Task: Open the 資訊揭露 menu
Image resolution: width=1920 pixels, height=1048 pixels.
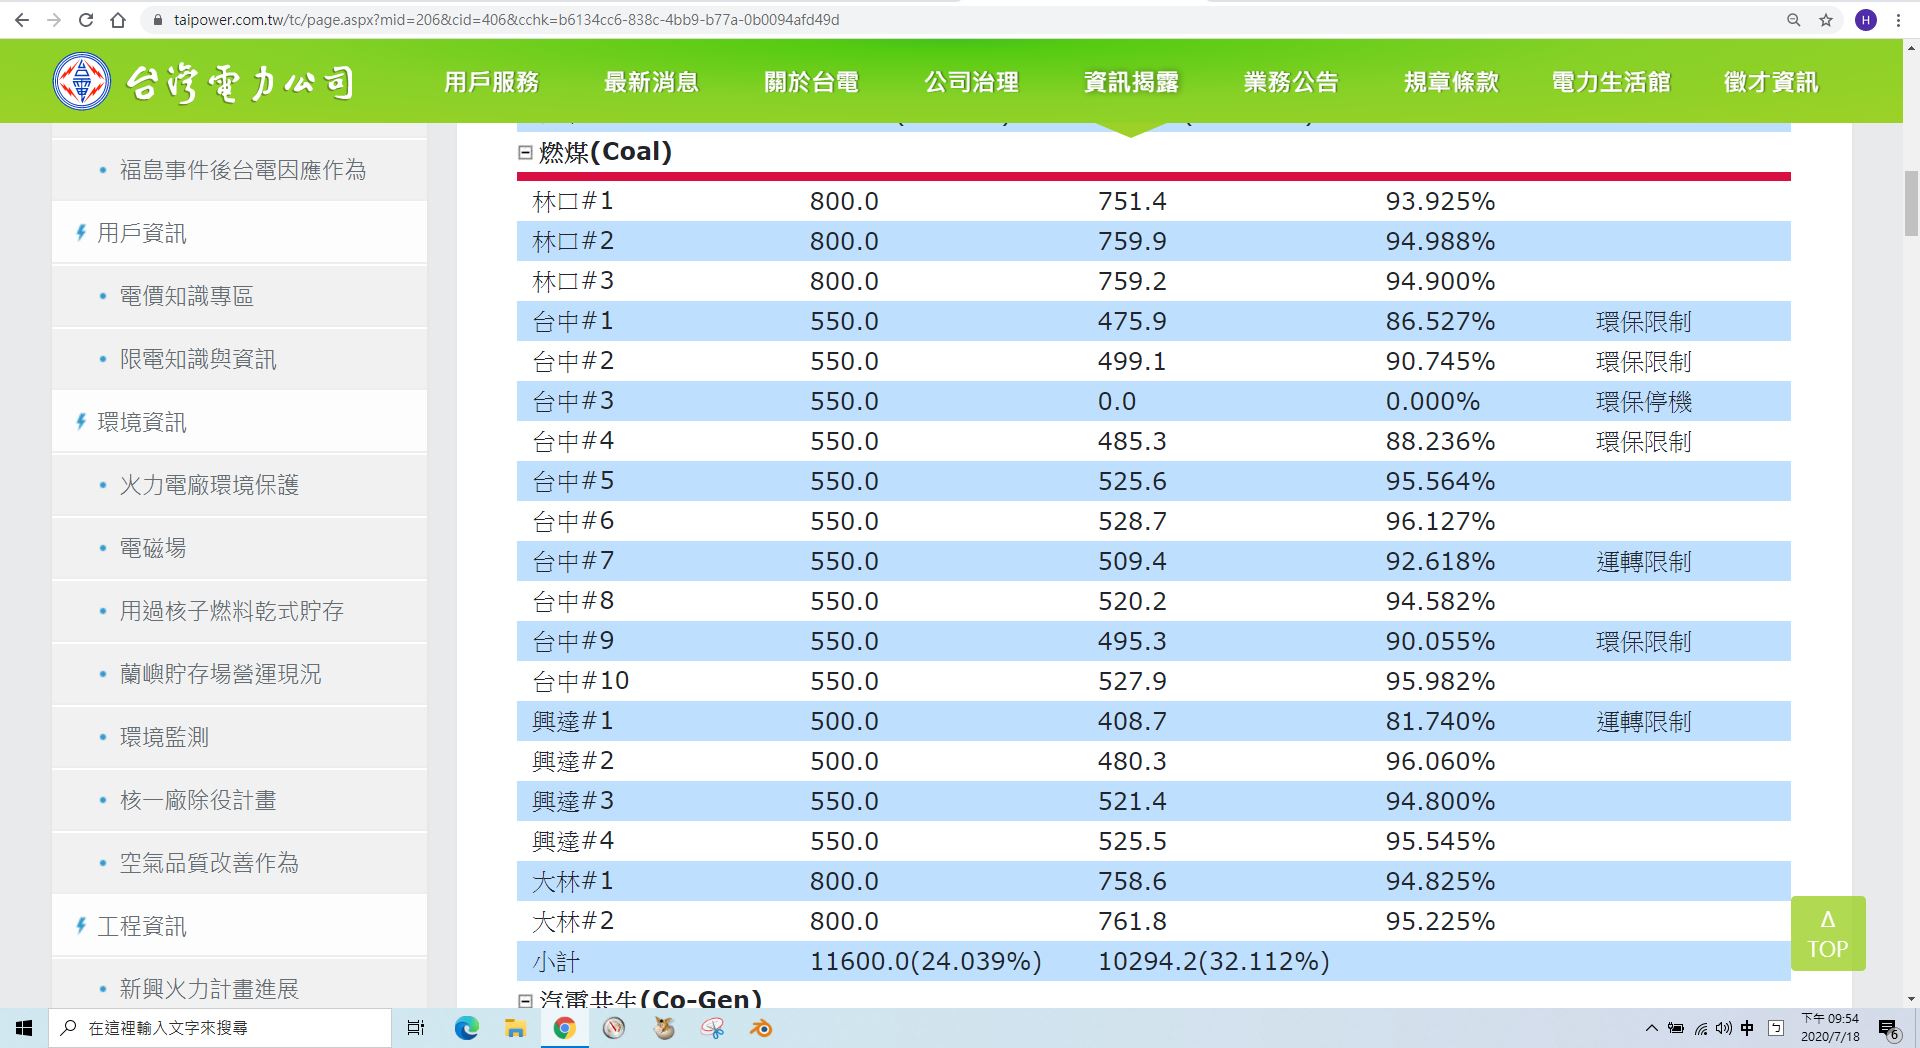Action: pyautogui.click(x=1131, y=82)
